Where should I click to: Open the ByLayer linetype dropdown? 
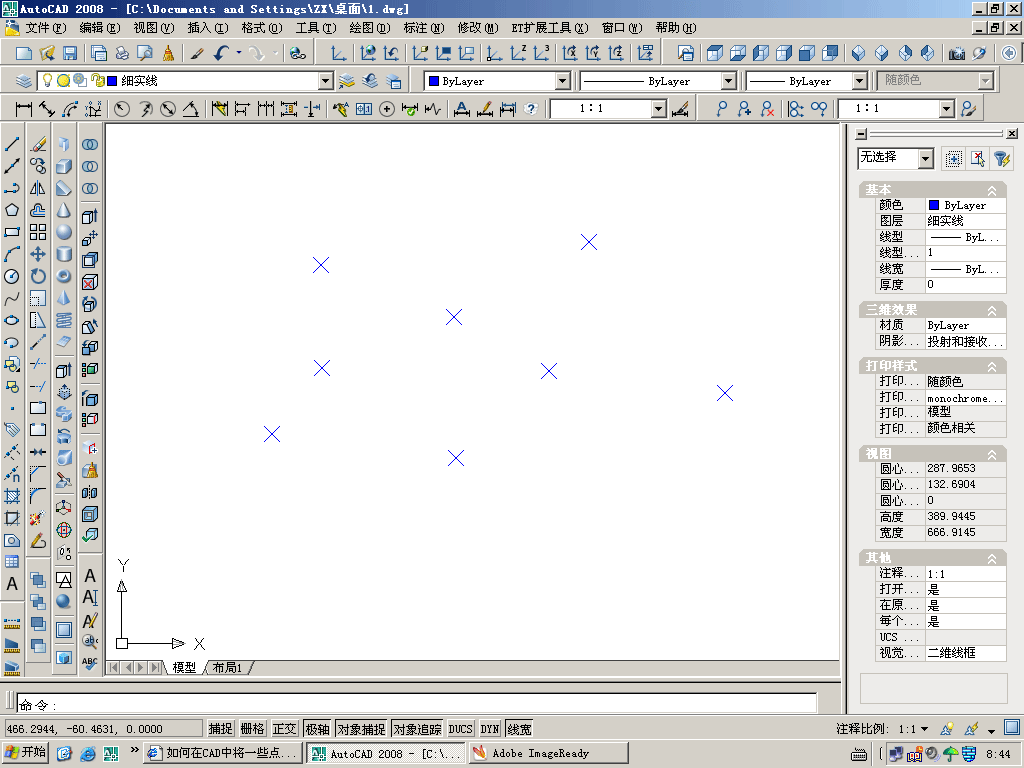click(x=729, y=81)
